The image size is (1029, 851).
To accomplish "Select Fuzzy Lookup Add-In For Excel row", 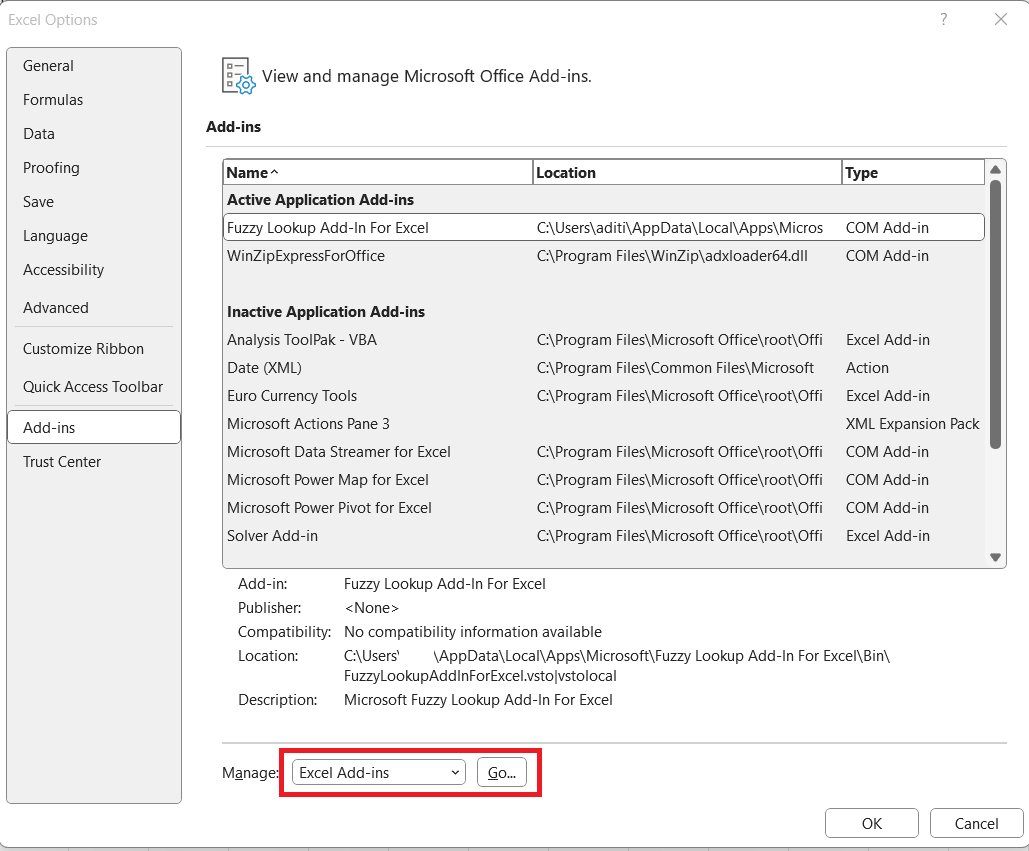I will (x=604, y=228).
